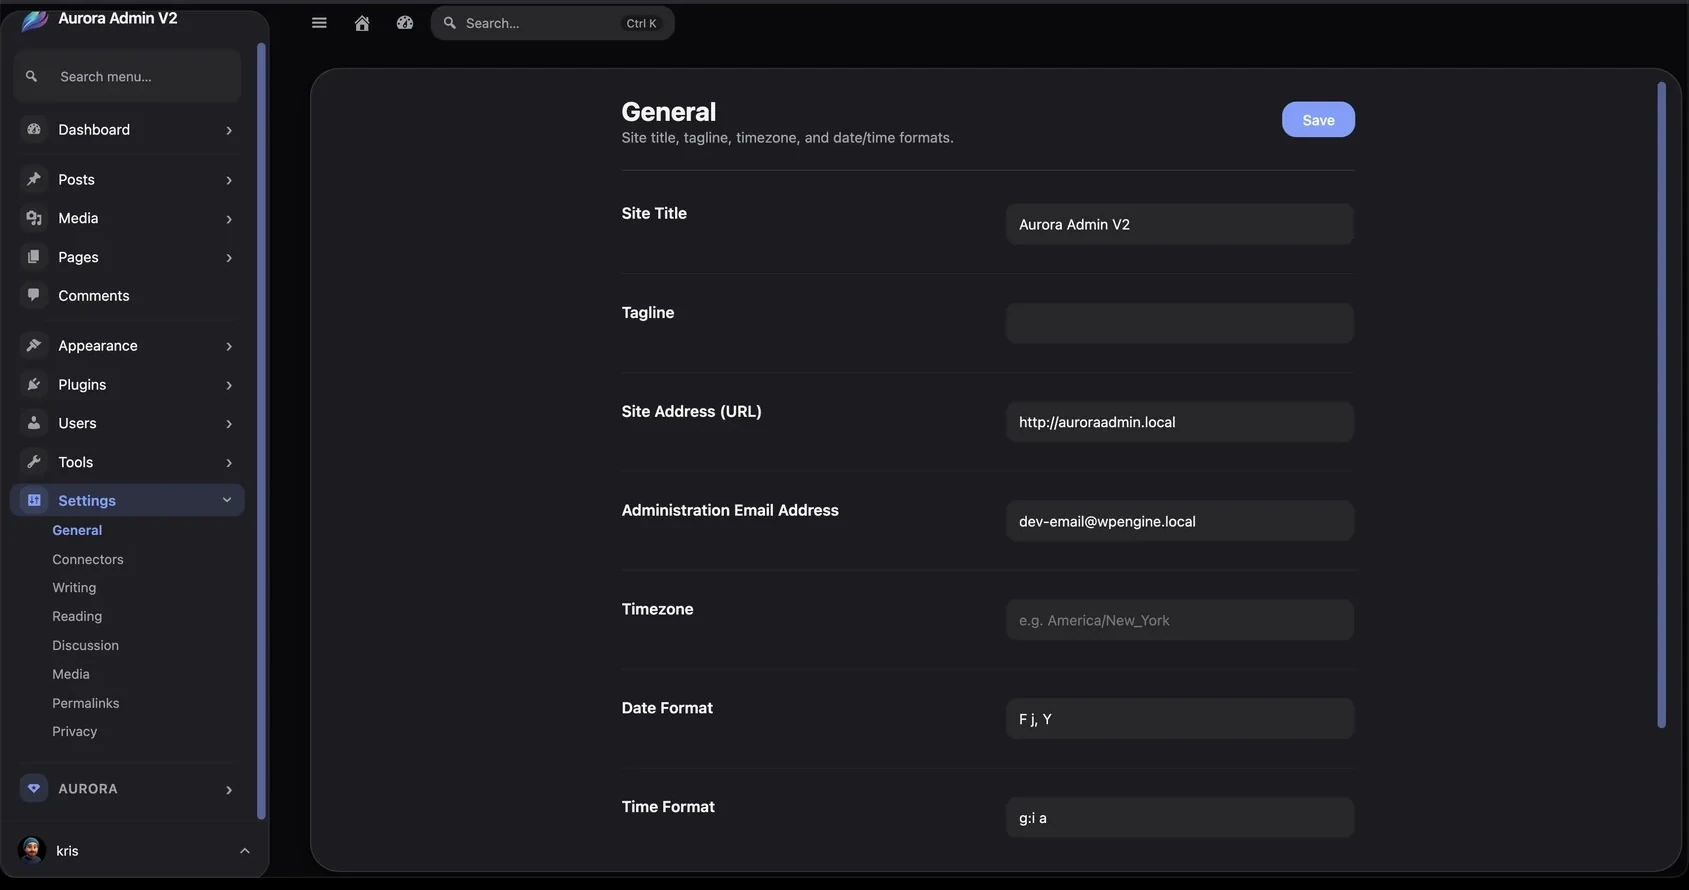1689x890 pixels.
Task: Save the General settings
Action: point(1318,119)
